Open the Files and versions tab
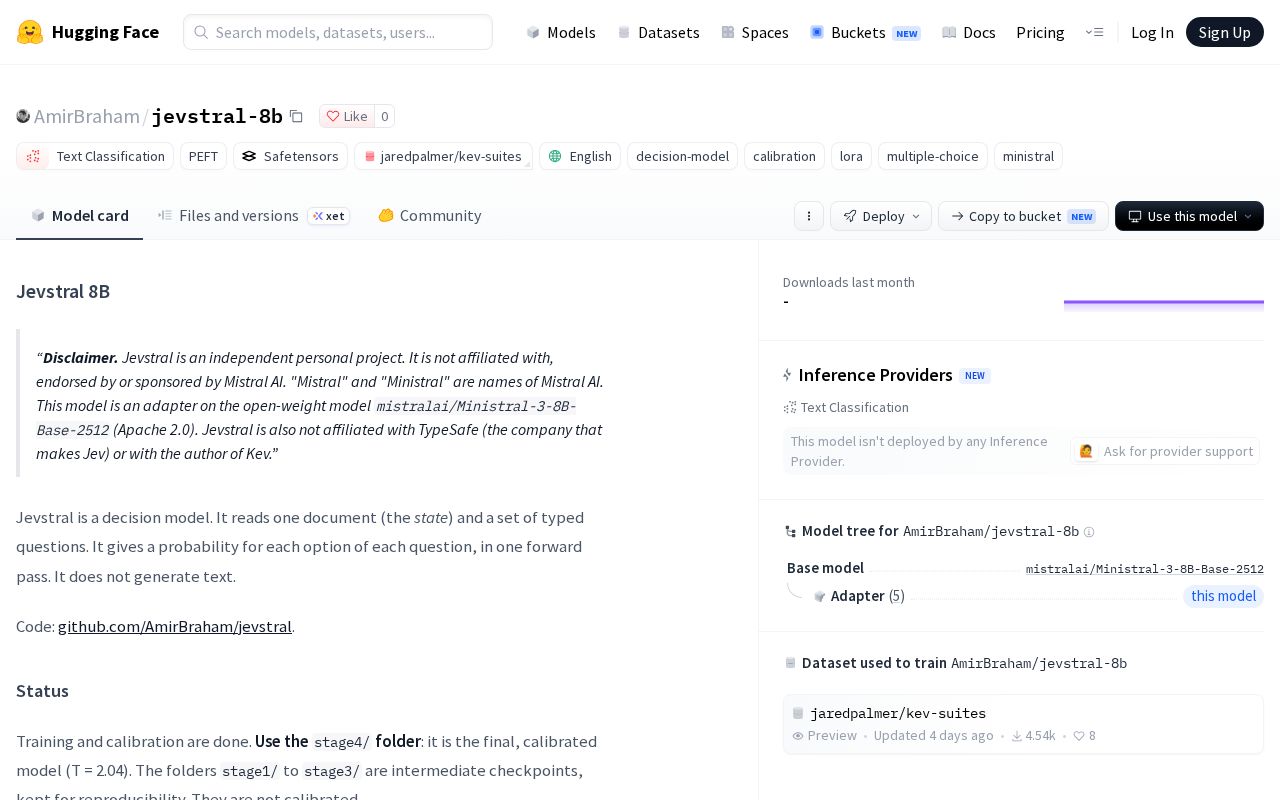 tap(252, 216)
